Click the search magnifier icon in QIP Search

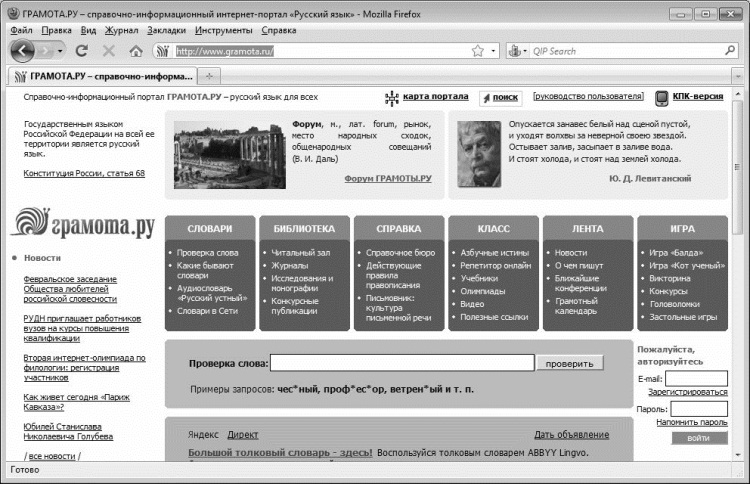[730, 50]
